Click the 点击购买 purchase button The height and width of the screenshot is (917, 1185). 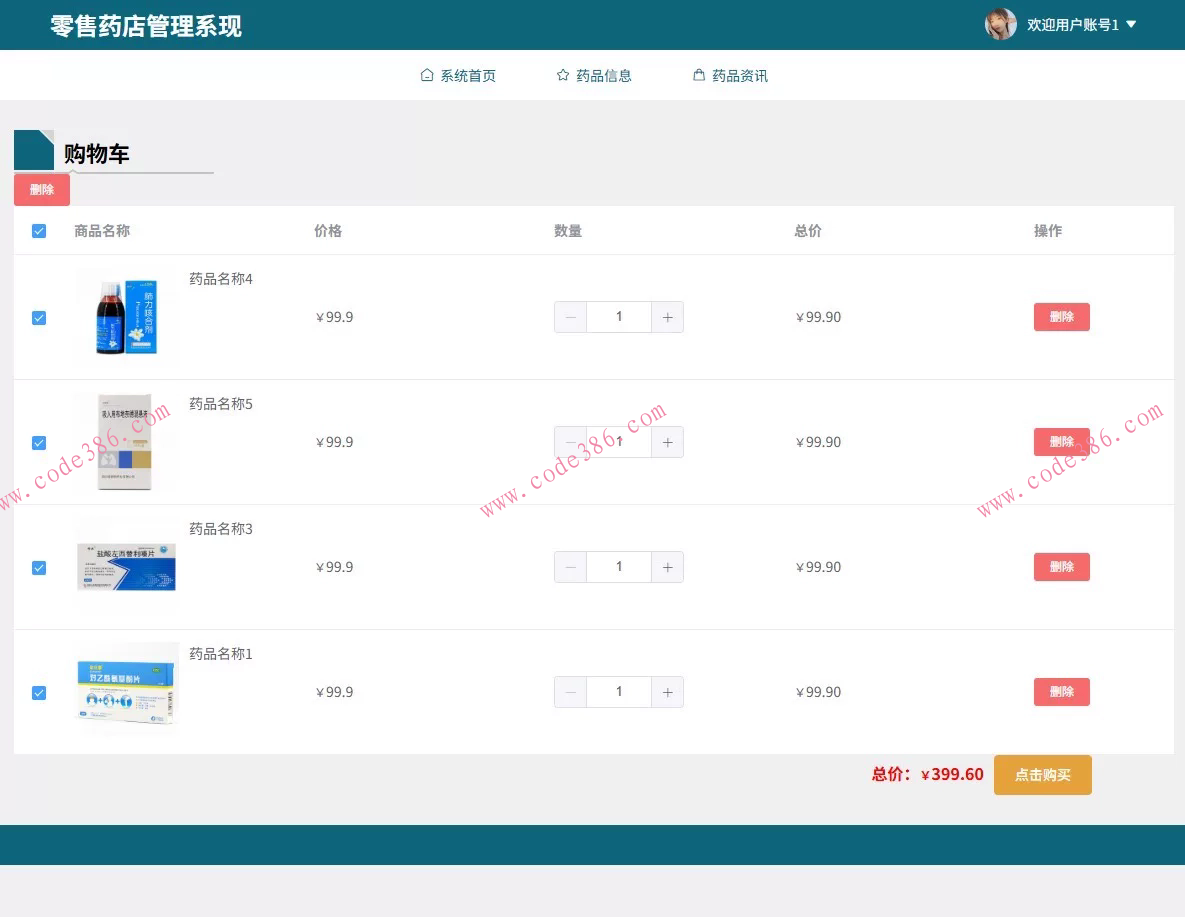point(1042,774)
